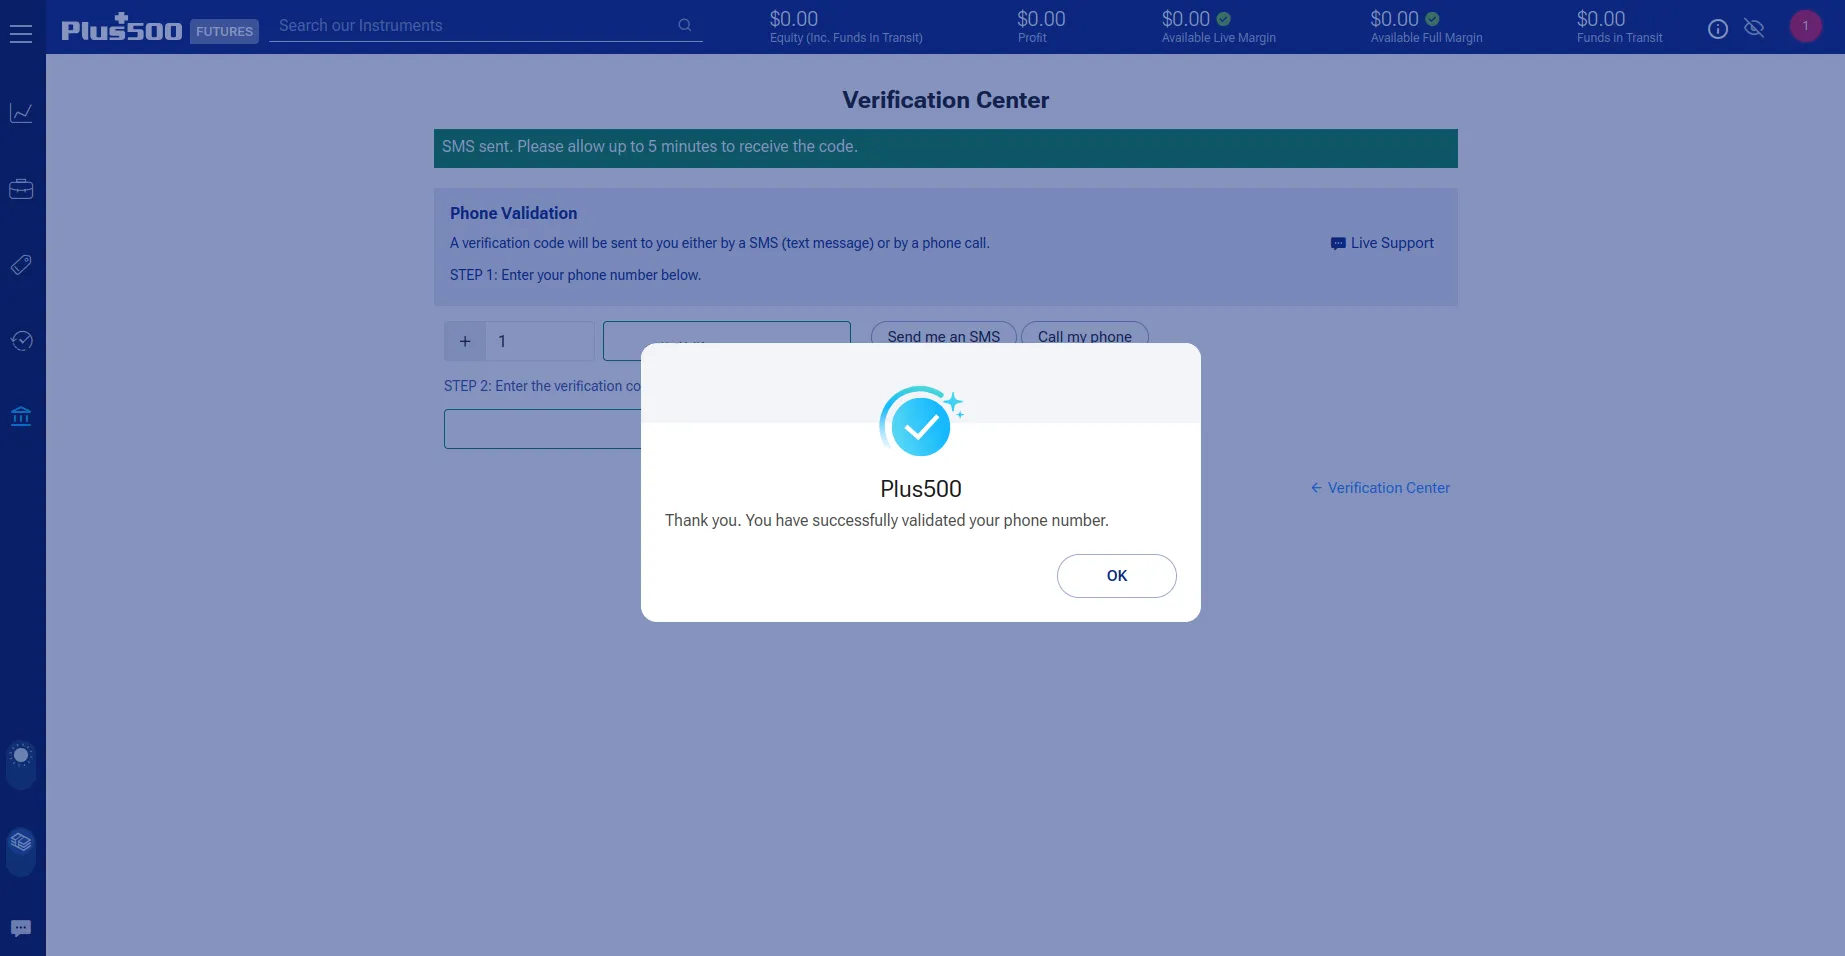This screenshot has width=1845, height=956.
Task: Open the live chat bubble icon
Action: [21, 929]
